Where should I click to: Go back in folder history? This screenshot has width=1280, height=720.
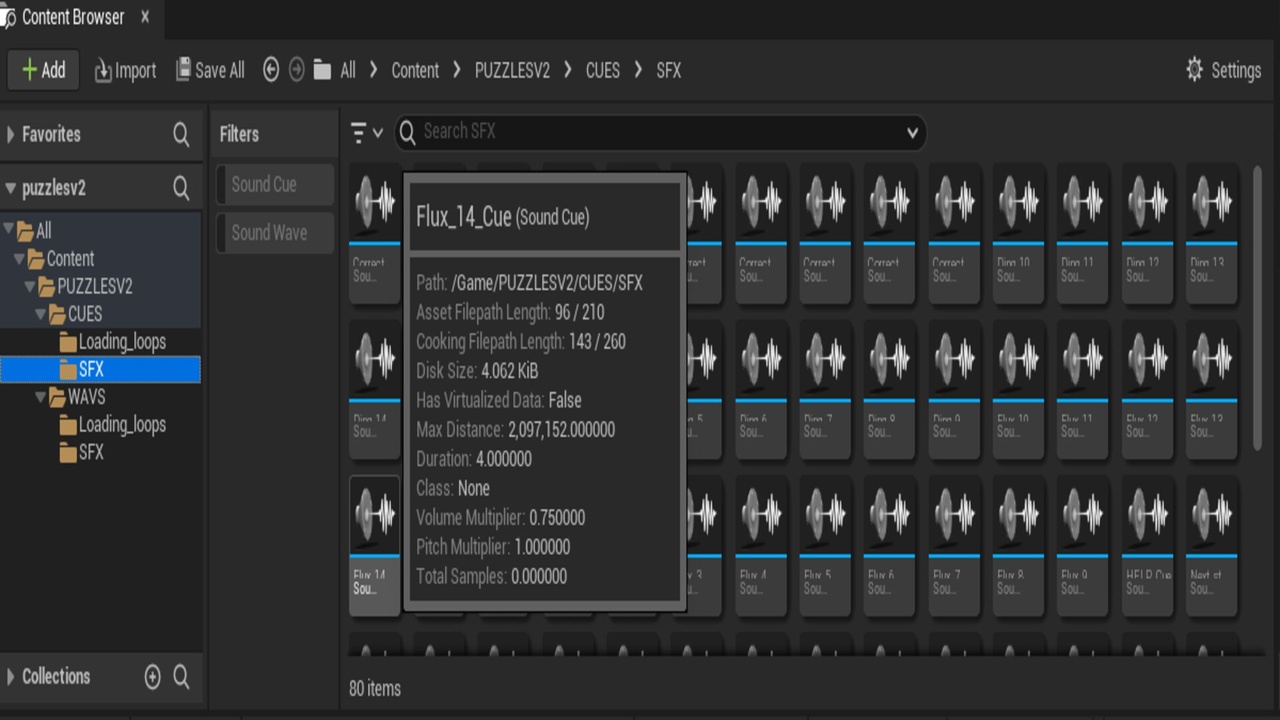[x=270, y=70]
